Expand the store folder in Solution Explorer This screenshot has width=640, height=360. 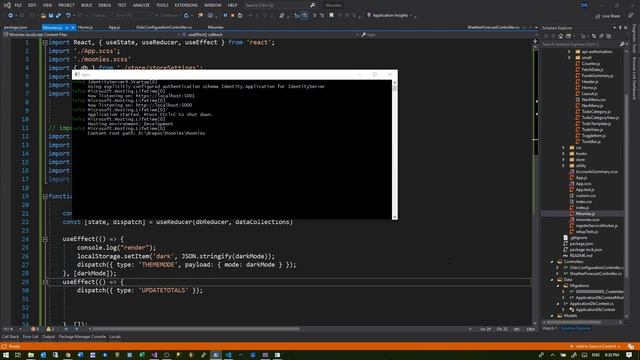click(x=564, y=160)
